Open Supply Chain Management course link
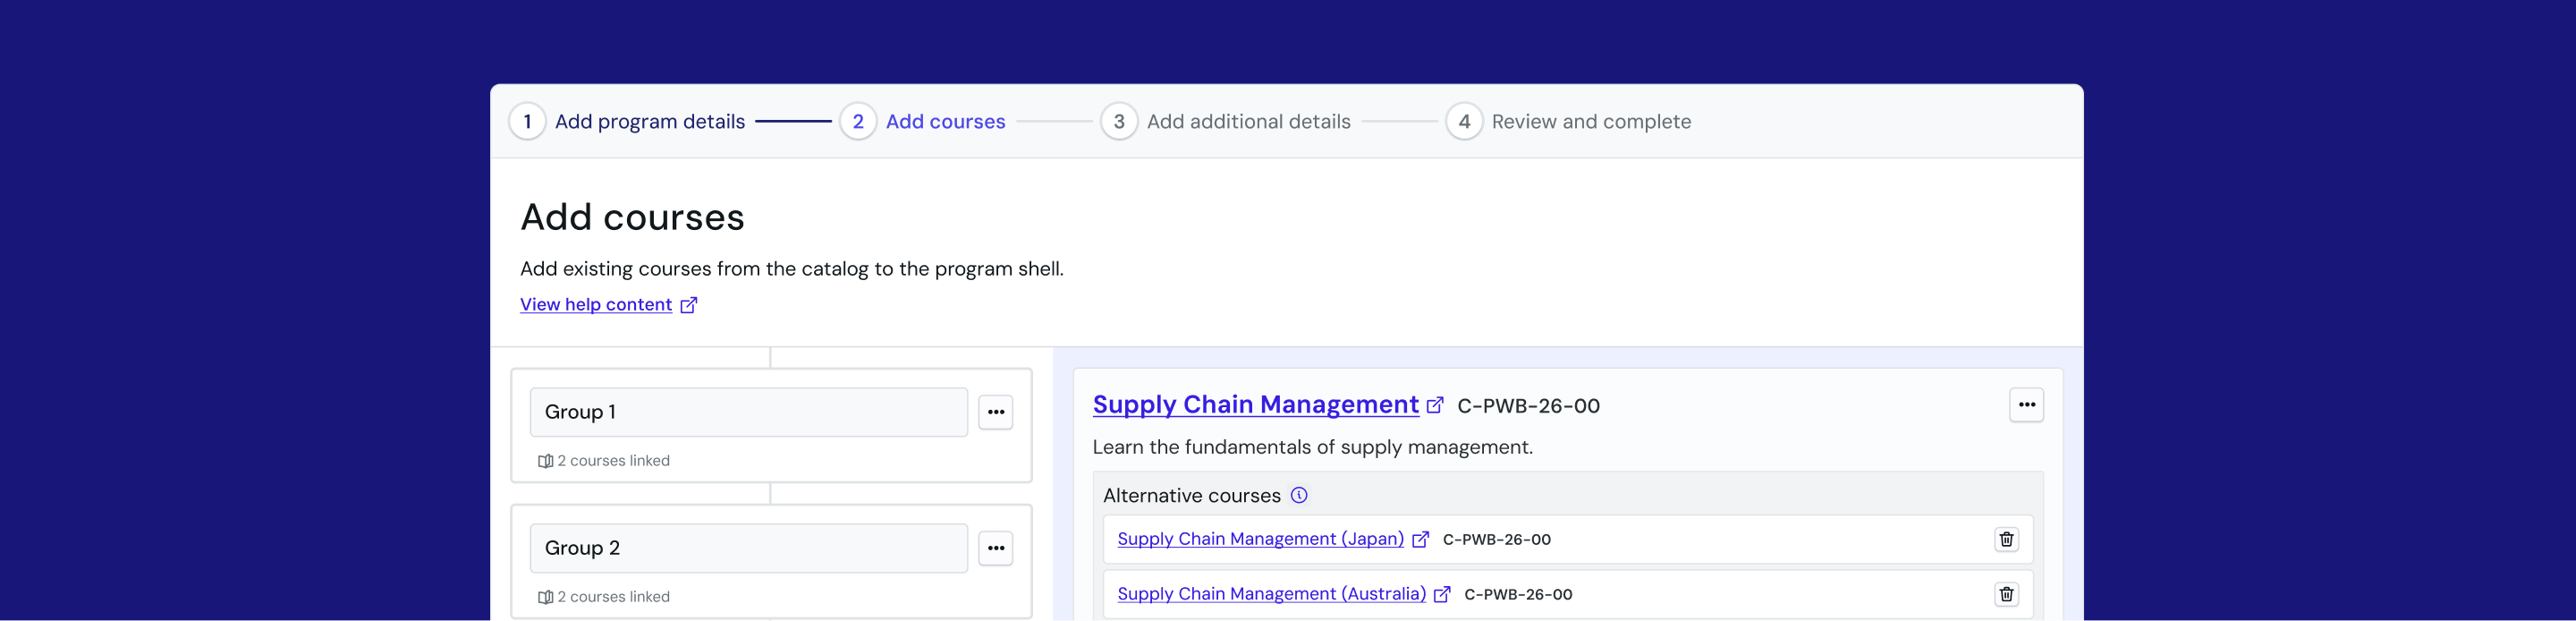2576x621 pixels. [x=1255, y=405]
